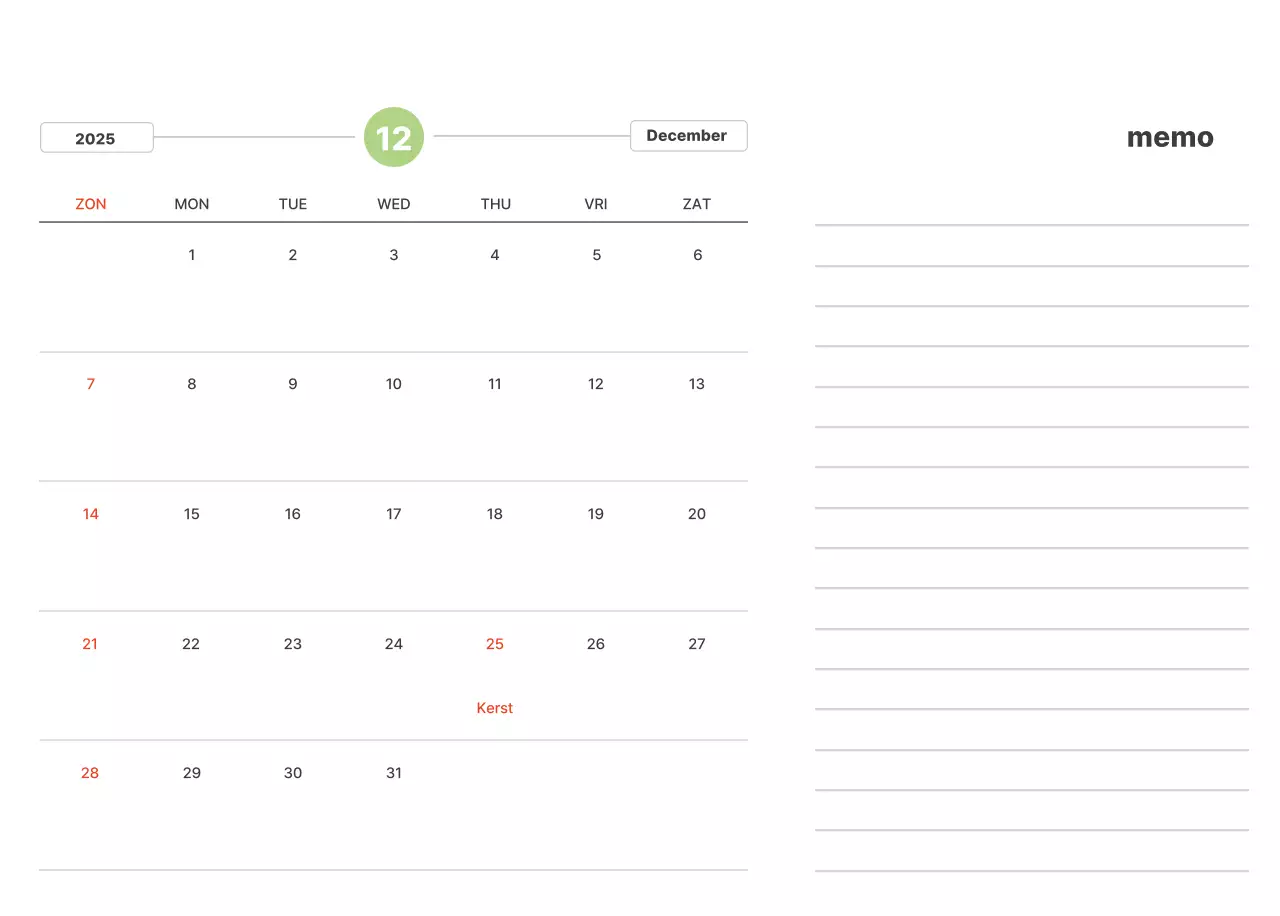Screen dimensions: 1280x916
Task: Click the green 12 month circle
Action: coord(394,137)
